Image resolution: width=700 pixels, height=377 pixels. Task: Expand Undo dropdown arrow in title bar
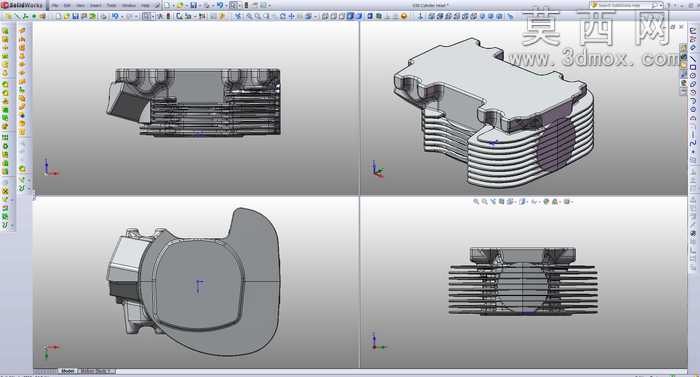pos(226,5)
